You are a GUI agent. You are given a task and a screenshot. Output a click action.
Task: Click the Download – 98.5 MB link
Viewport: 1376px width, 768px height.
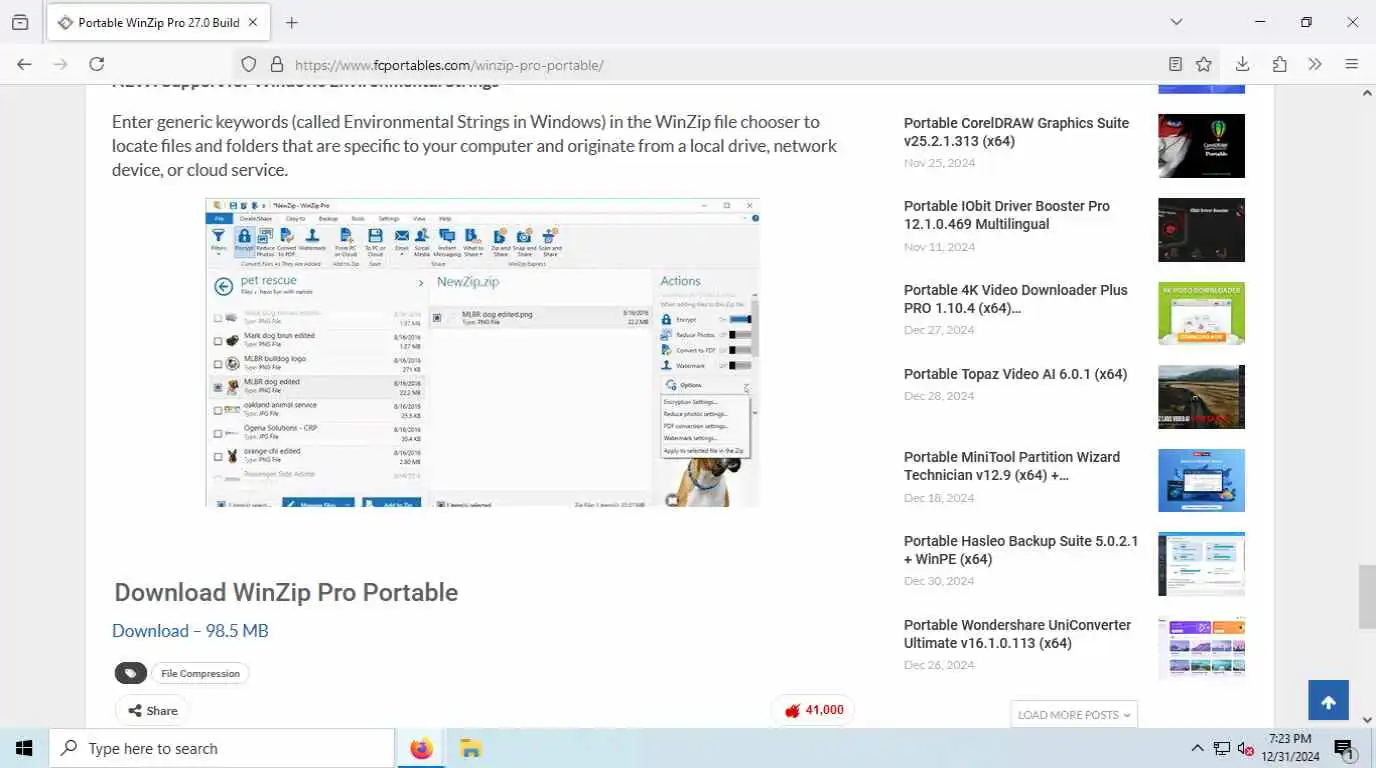190,631
